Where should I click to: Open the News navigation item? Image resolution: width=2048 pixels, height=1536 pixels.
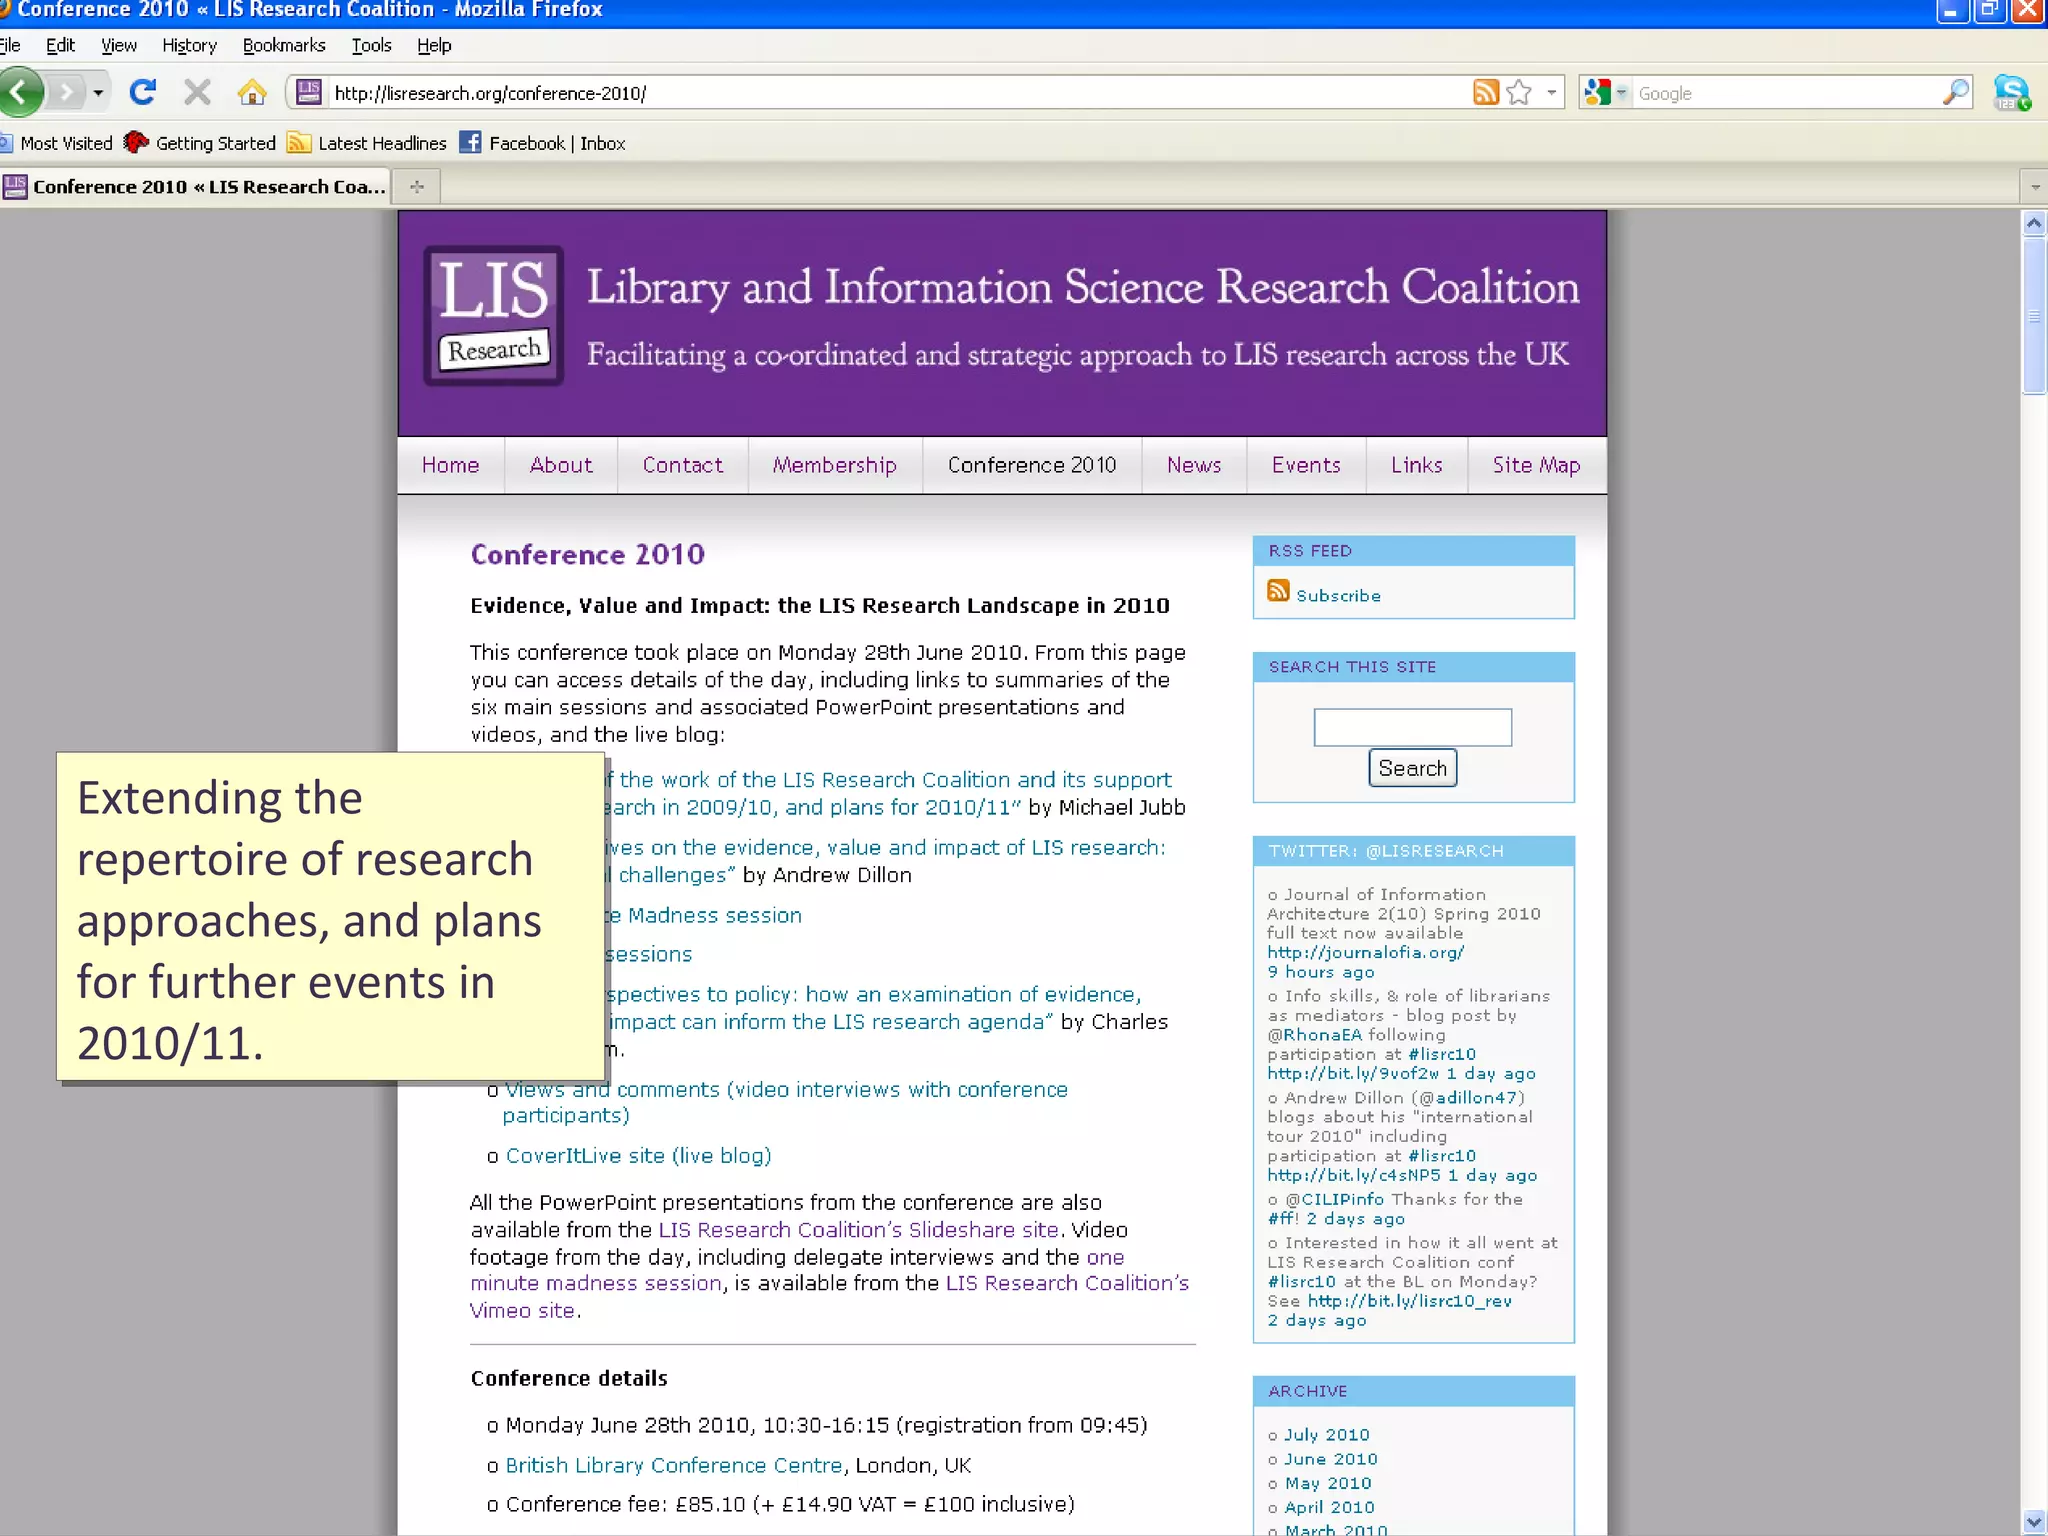tap(1194, 466)
